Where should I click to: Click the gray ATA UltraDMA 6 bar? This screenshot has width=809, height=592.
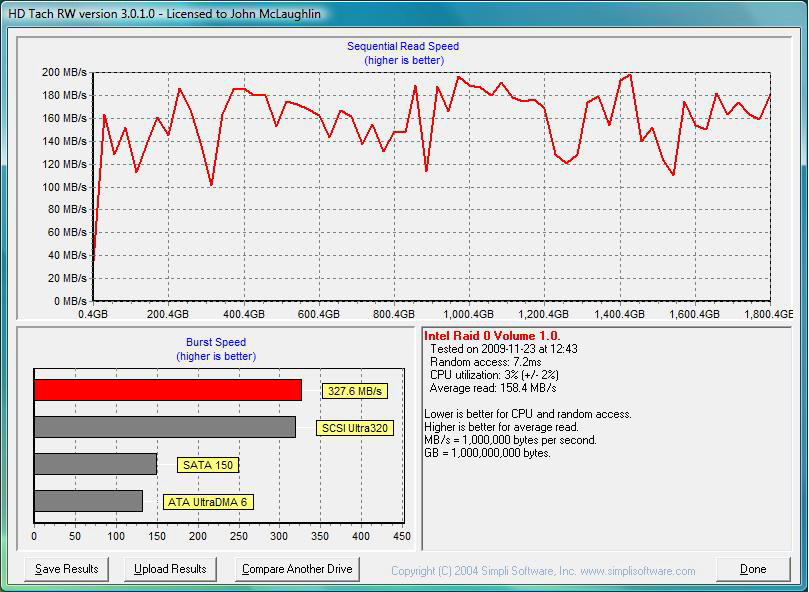point(88,501)
